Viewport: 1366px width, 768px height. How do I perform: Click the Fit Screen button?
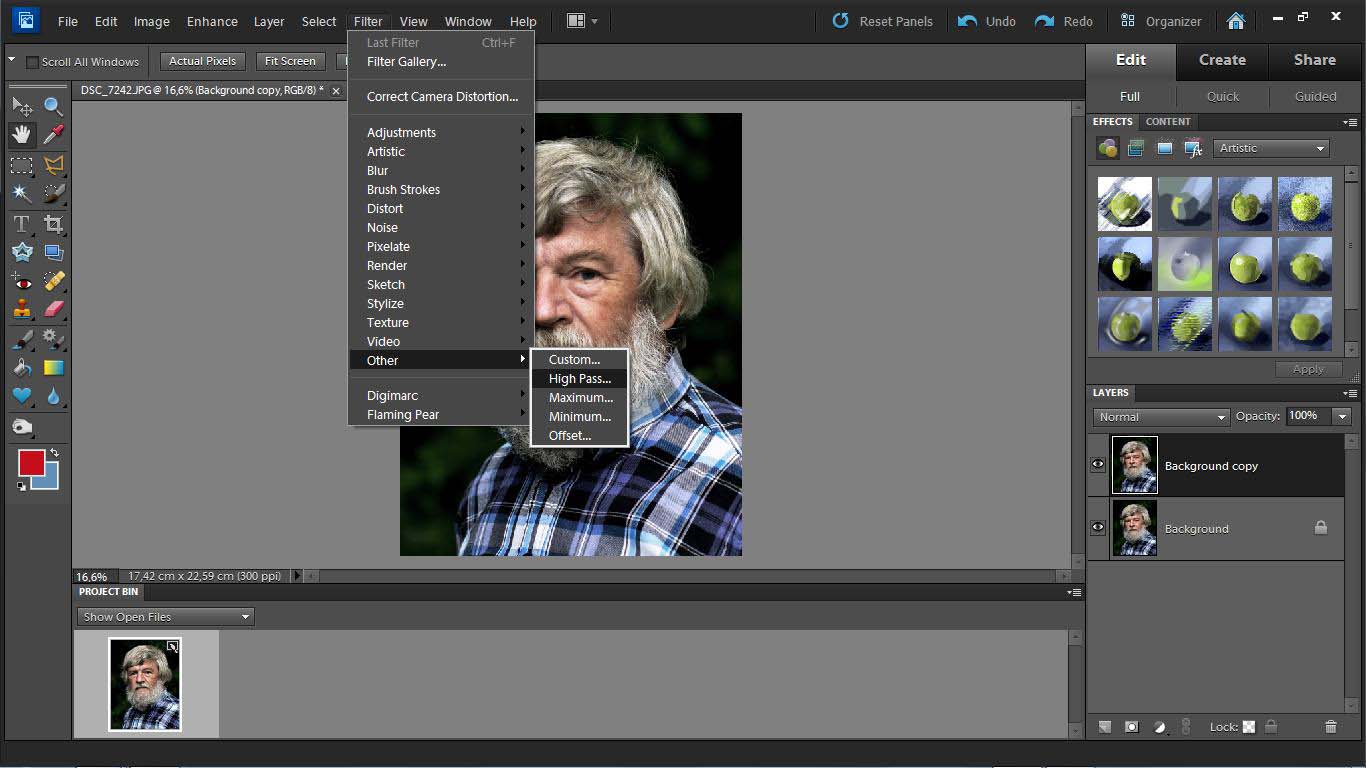click(290, 61)
